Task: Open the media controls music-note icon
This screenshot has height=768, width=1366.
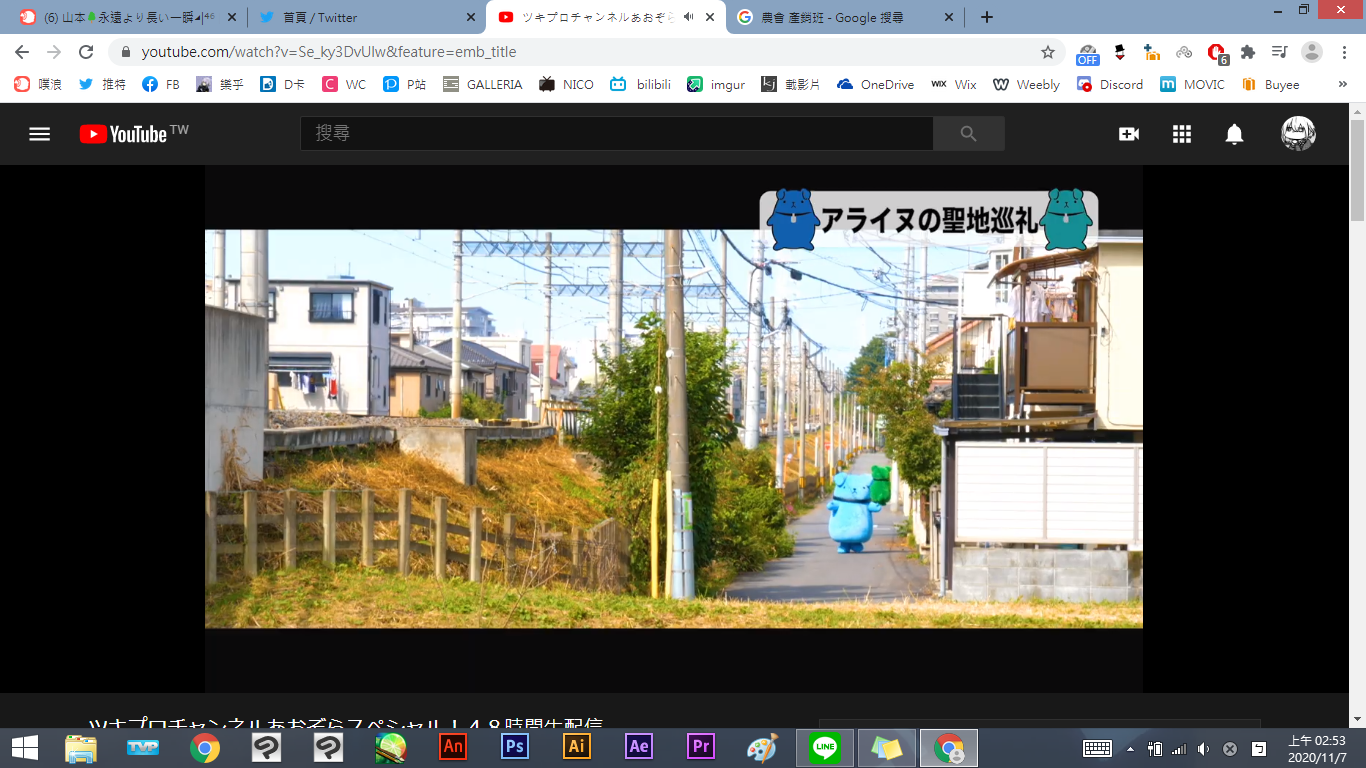Action: pyautogui.click(x=1279, y=52)
